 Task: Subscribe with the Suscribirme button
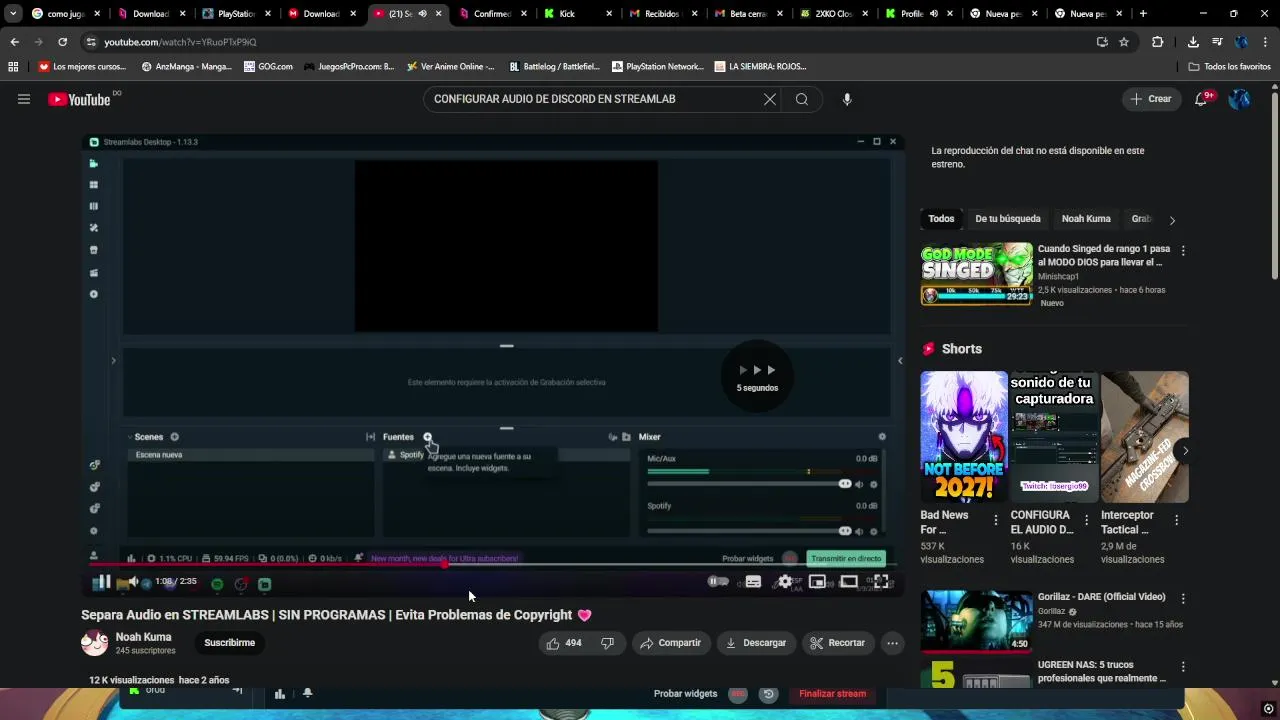(230, 643)
